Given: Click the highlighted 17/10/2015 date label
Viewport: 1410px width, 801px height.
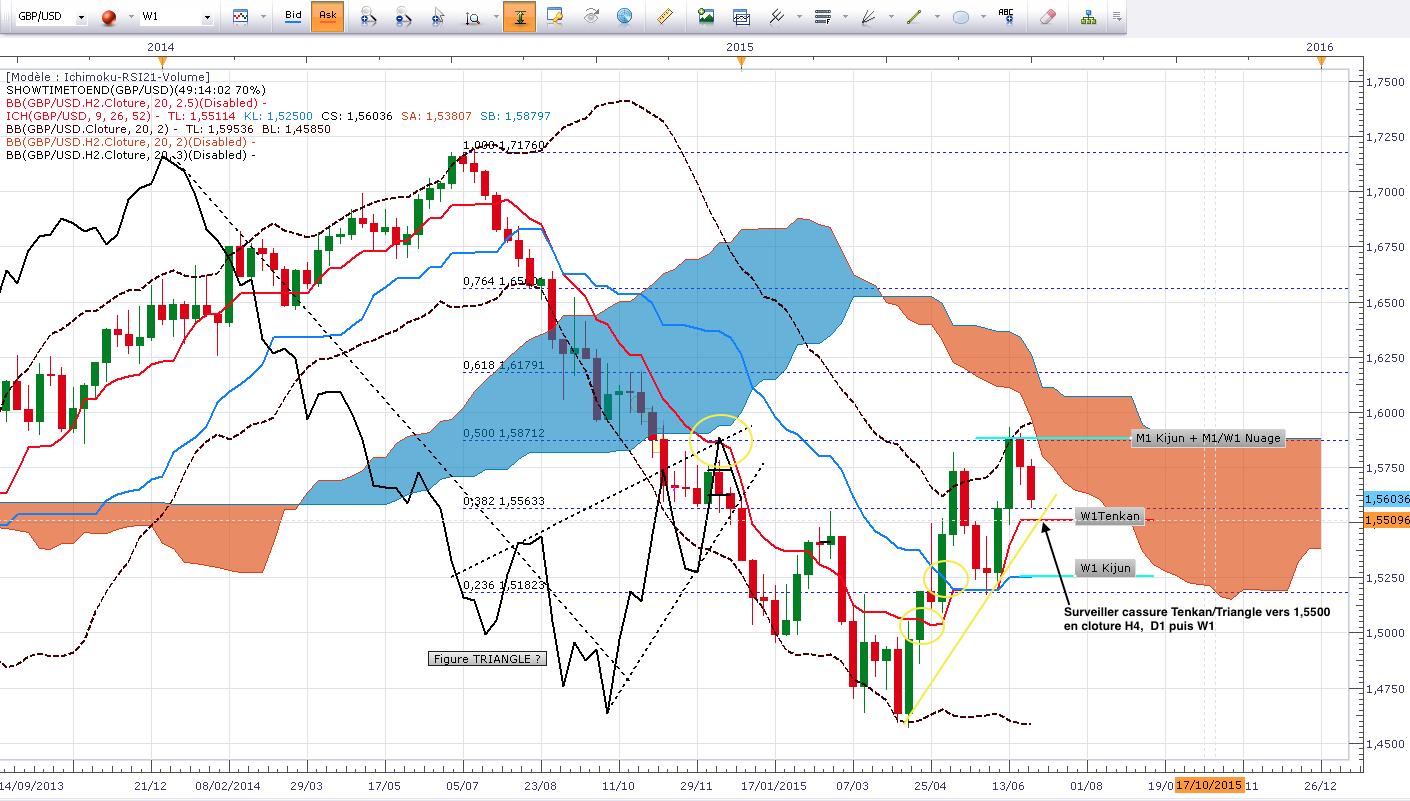Looking at the screenshot, I should tap(1210, 785).
